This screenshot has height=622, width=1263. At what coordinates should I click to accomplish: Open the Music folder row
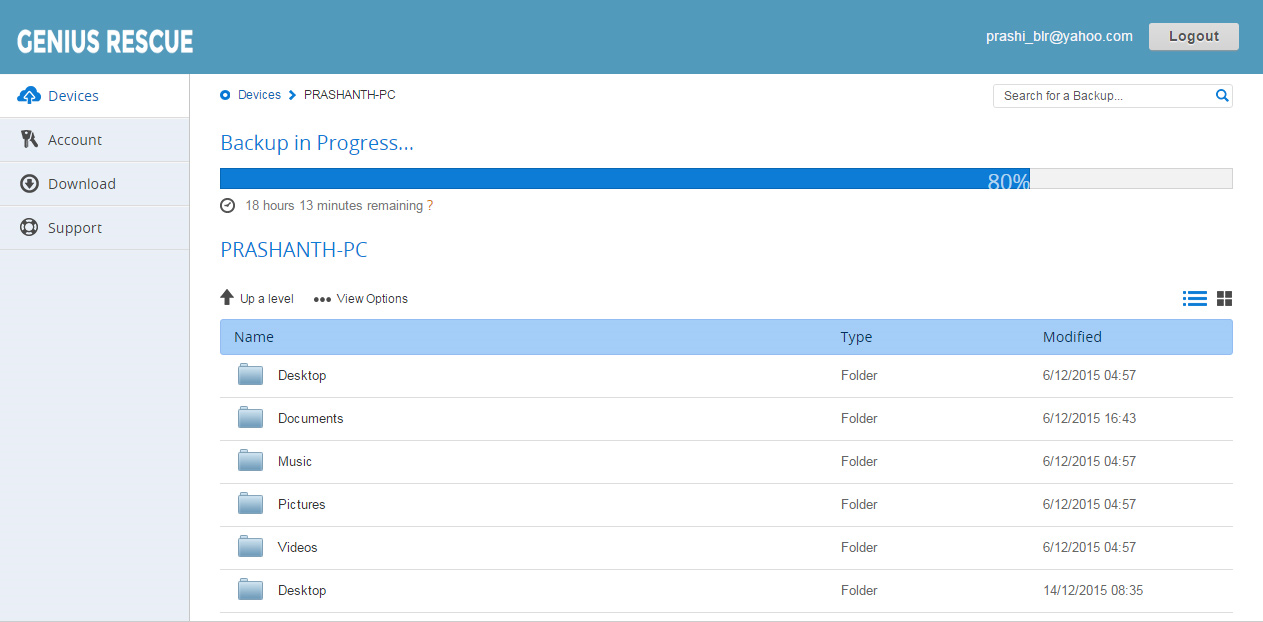[x=295, y=461]
